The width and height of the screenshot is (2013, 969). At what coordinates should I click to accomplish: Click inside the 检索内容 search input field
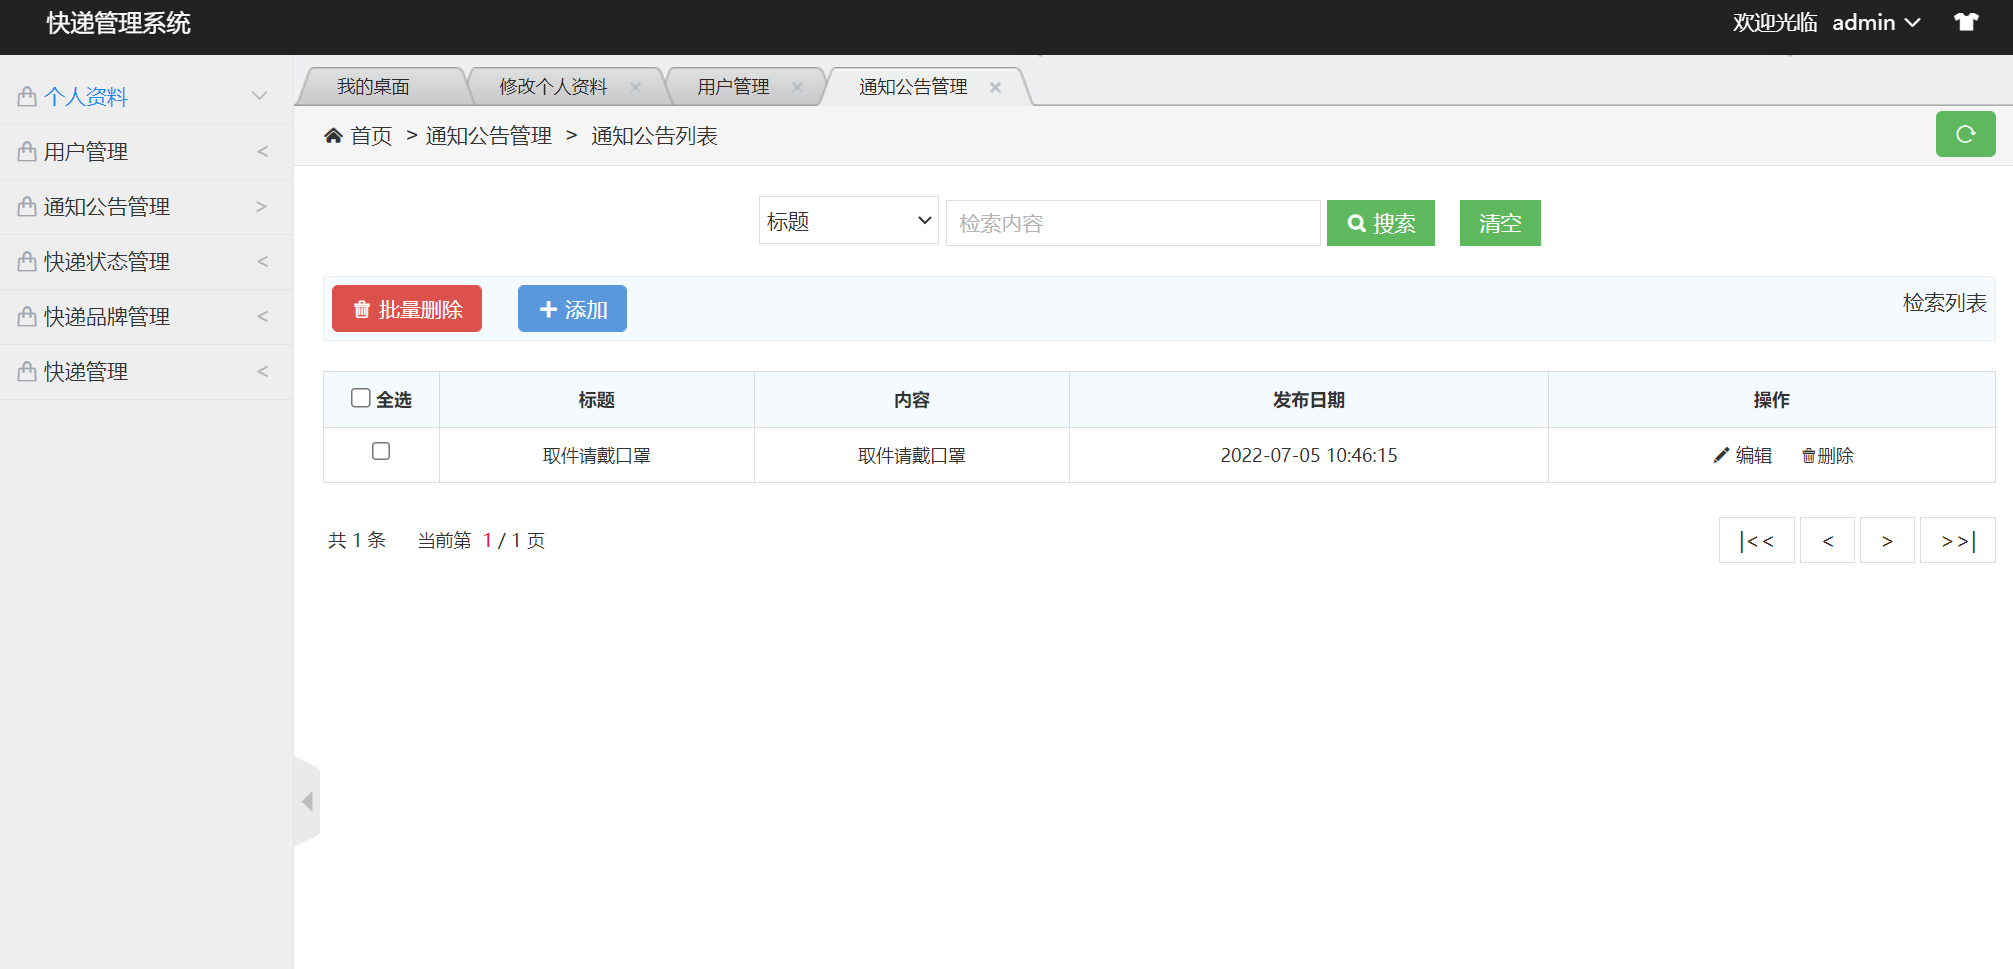pyautogui.click(x=1132, y=222)
